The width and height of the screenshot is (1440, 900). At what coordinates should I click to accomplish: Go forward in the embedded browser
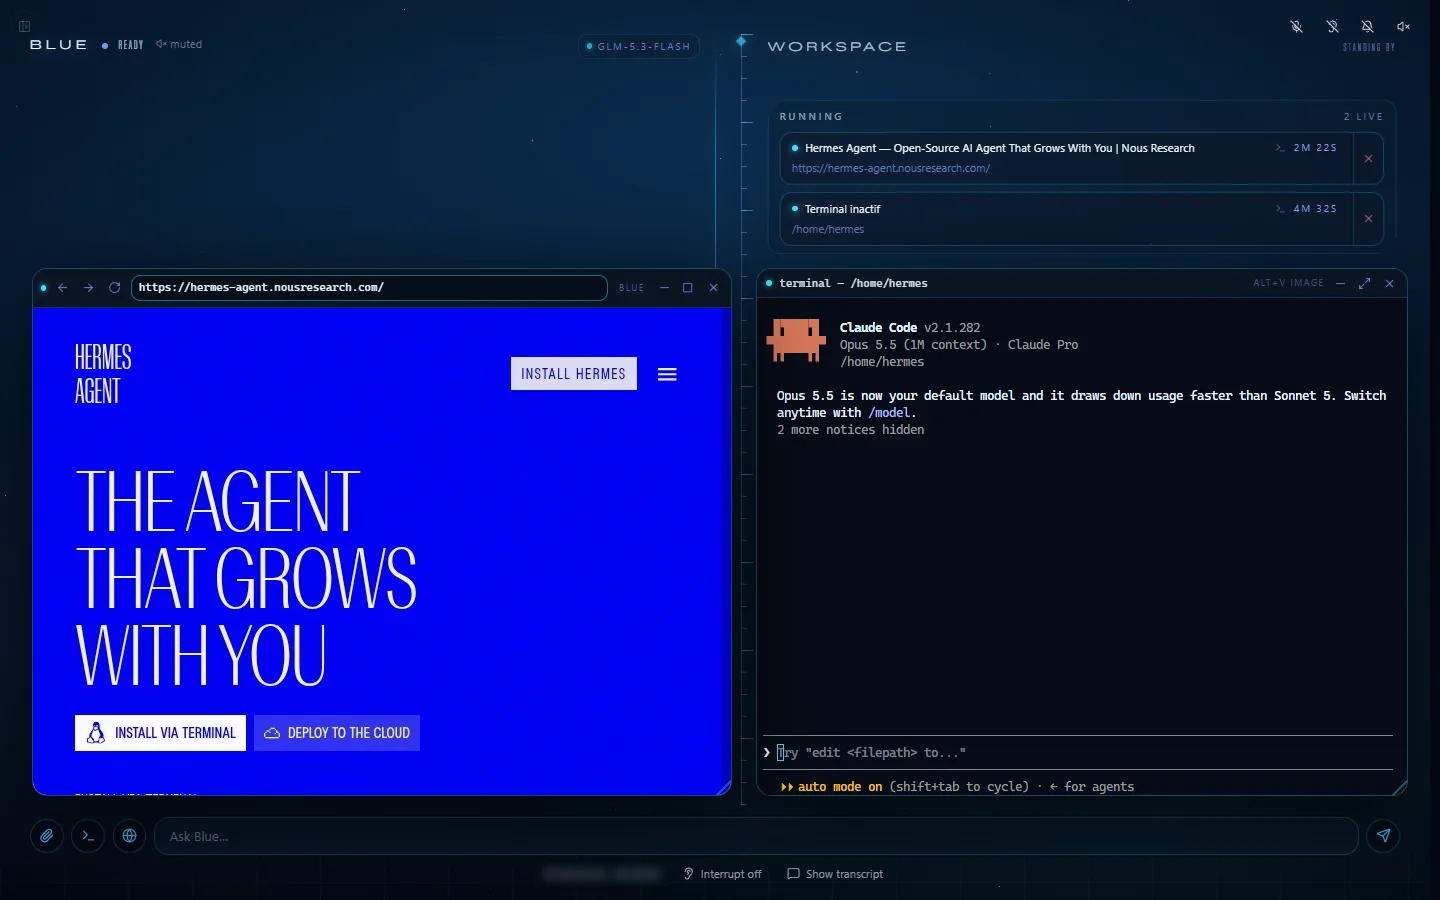pos(88,288)
